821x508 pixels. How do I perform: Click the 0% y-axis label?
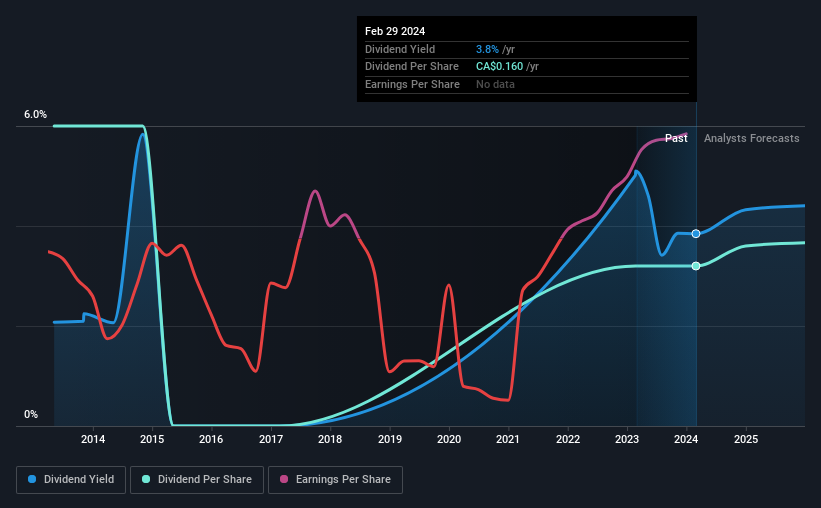pyautogui.click(x=31, y=414)
